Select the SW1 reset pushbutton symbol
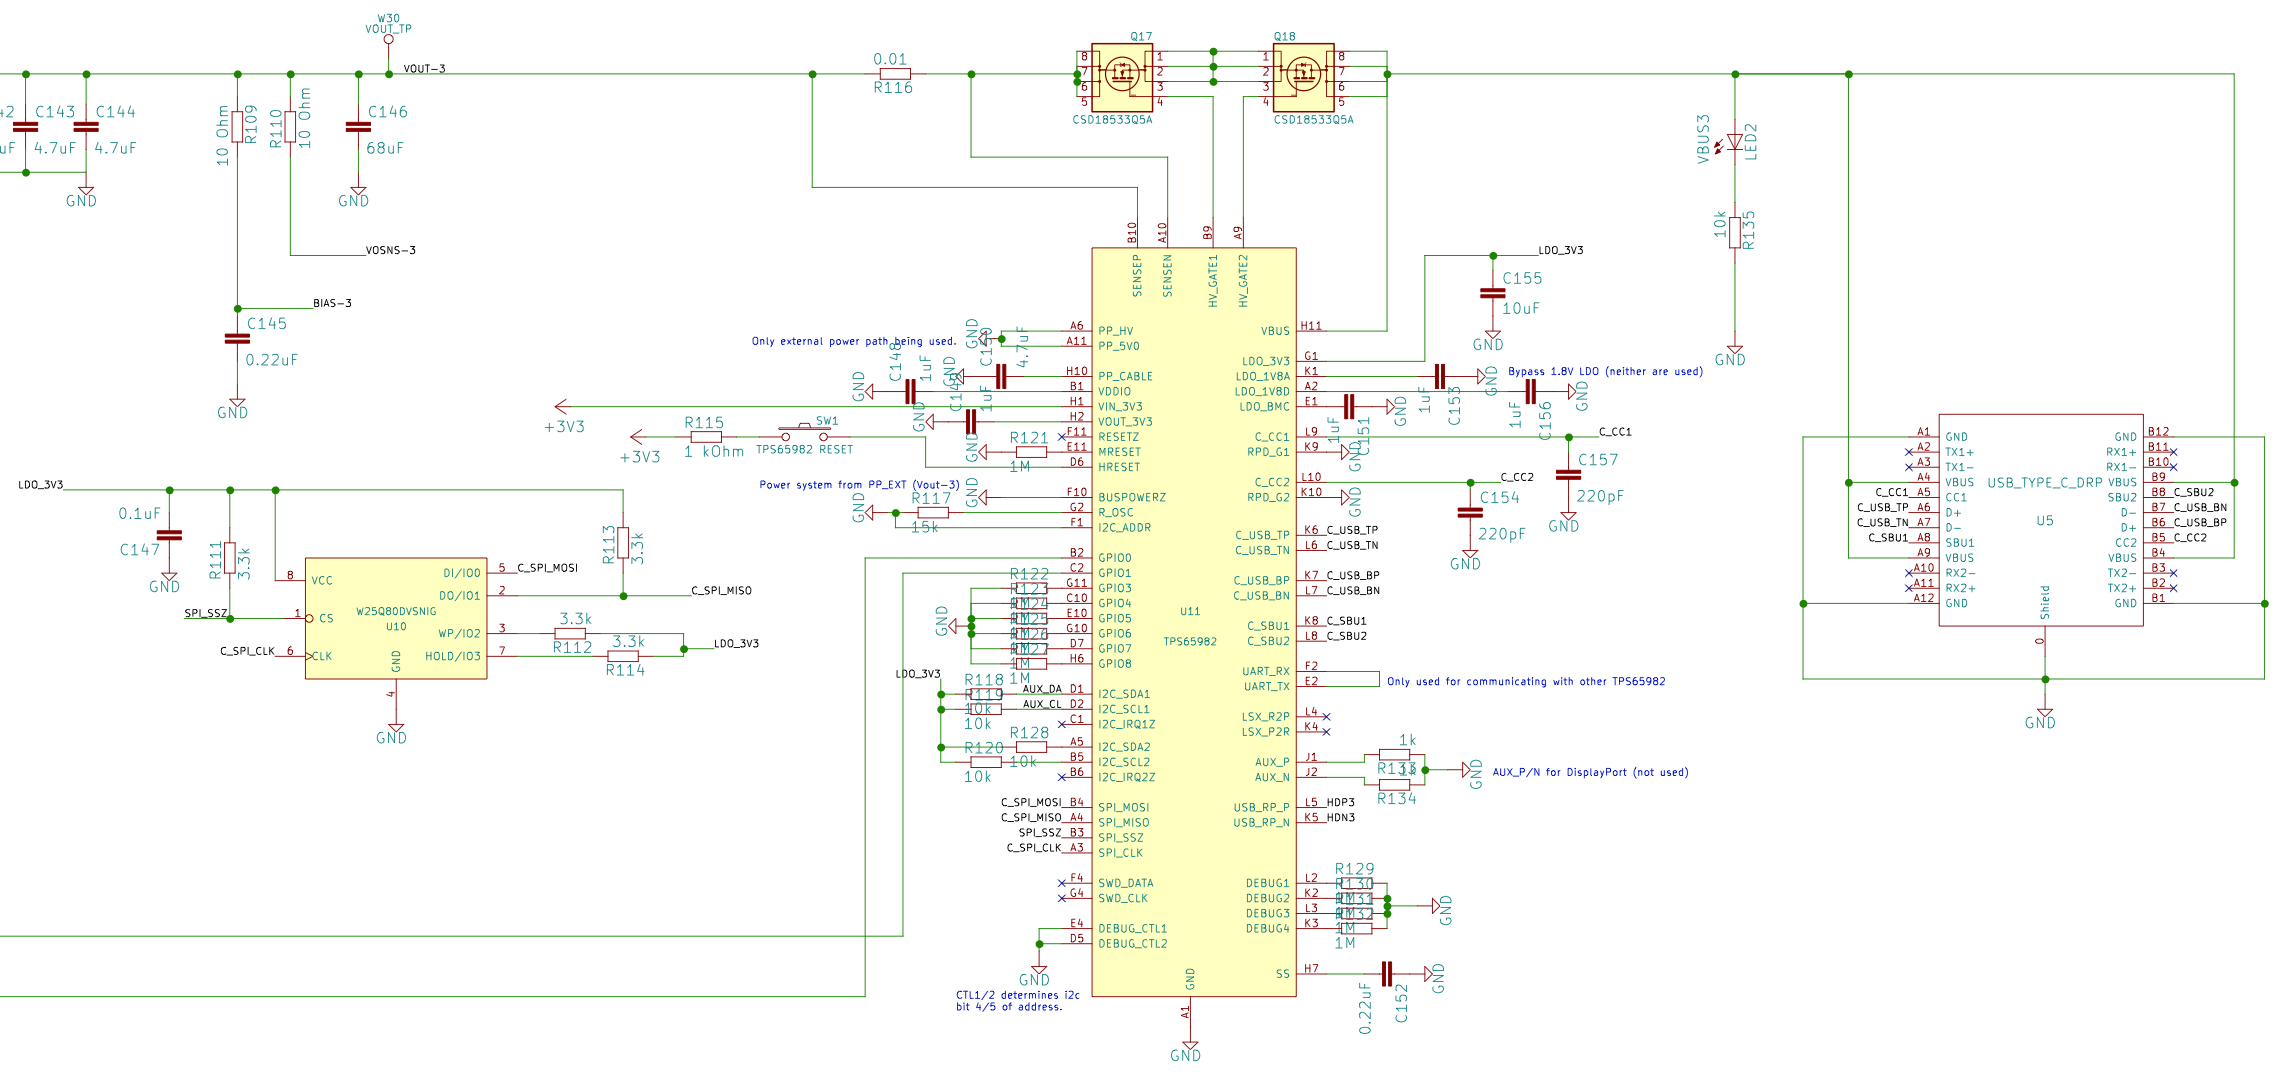The height and width of the screenshot is (1082, 2280). pyautogui.click(x=805, y=434)
